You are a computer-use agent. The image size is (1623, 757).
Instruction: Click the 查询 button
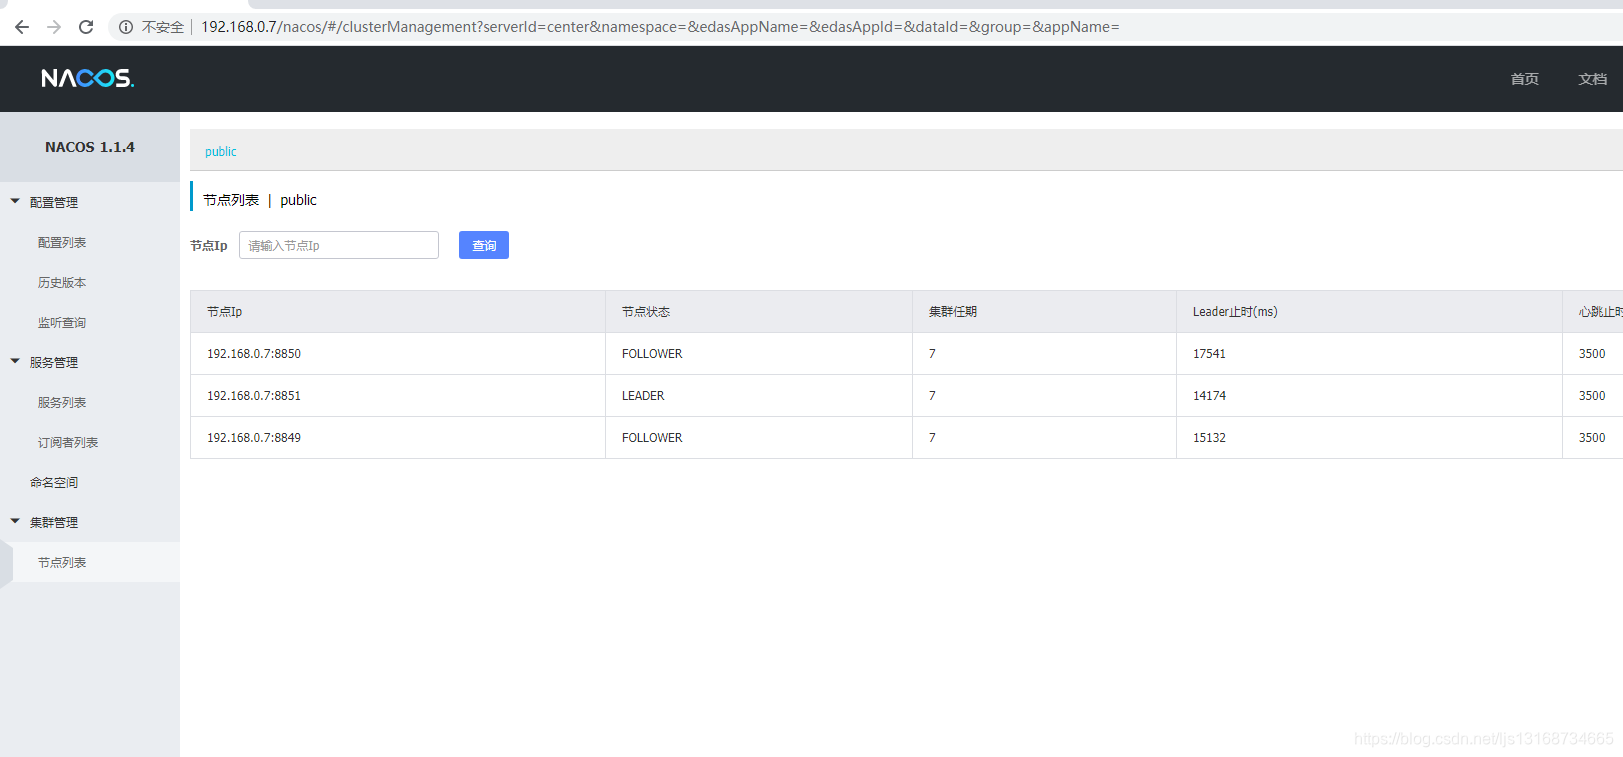coord(484,245)
